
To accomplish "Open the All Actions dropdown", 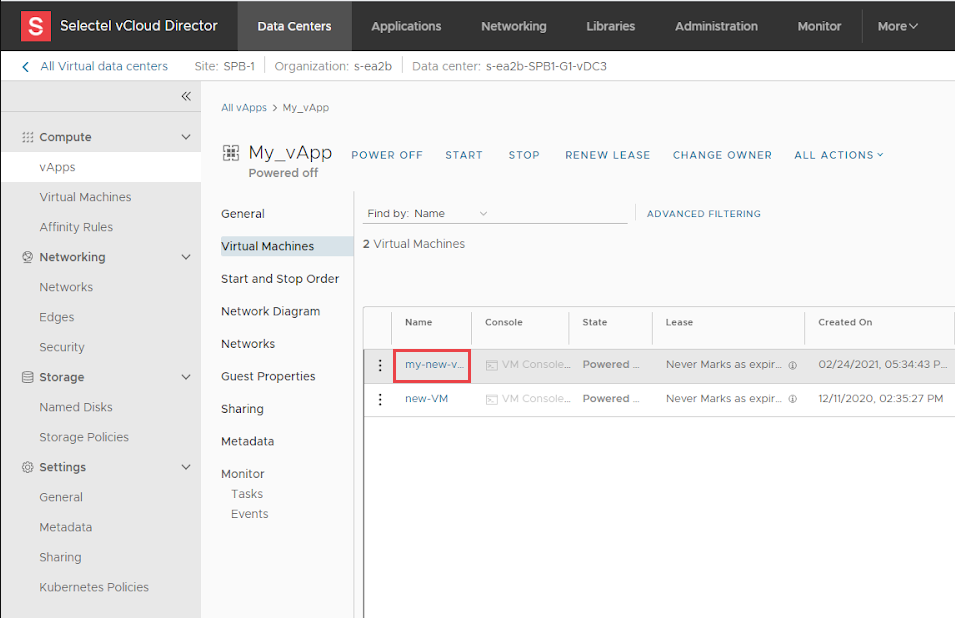I will 839,155.
